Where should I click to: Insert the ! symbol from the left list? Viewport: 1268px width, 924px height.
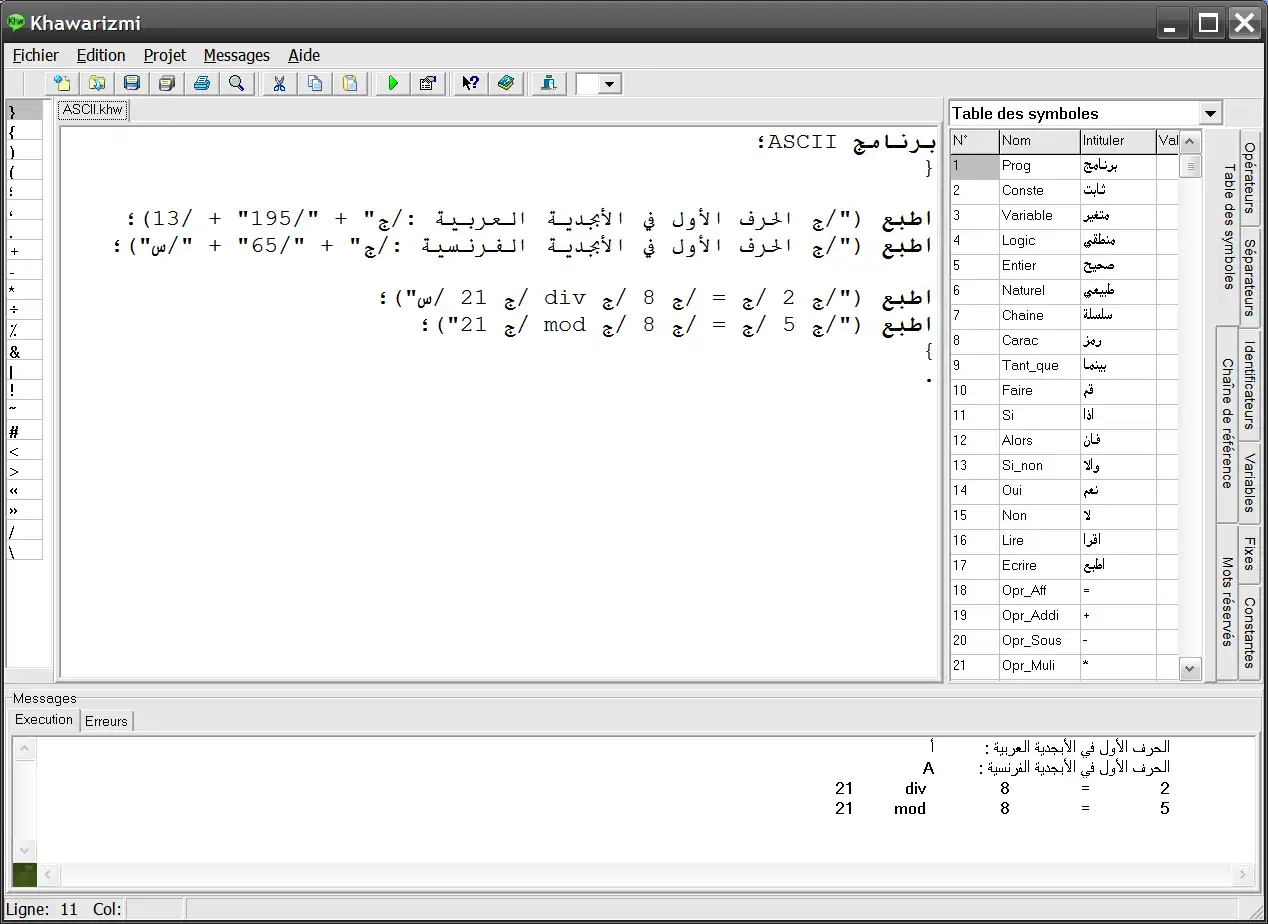pyautogui.click(x=24, y=391)
